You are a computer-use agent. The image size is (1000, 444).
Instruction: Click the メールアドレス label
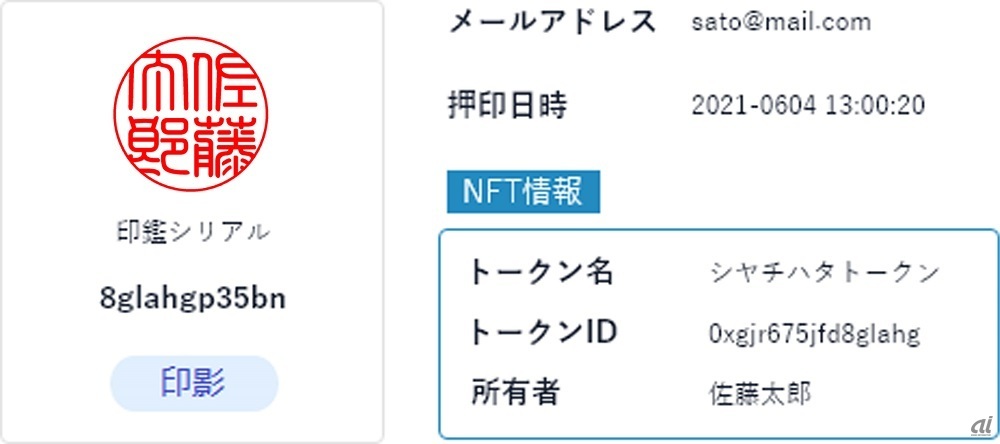point(552,22)
